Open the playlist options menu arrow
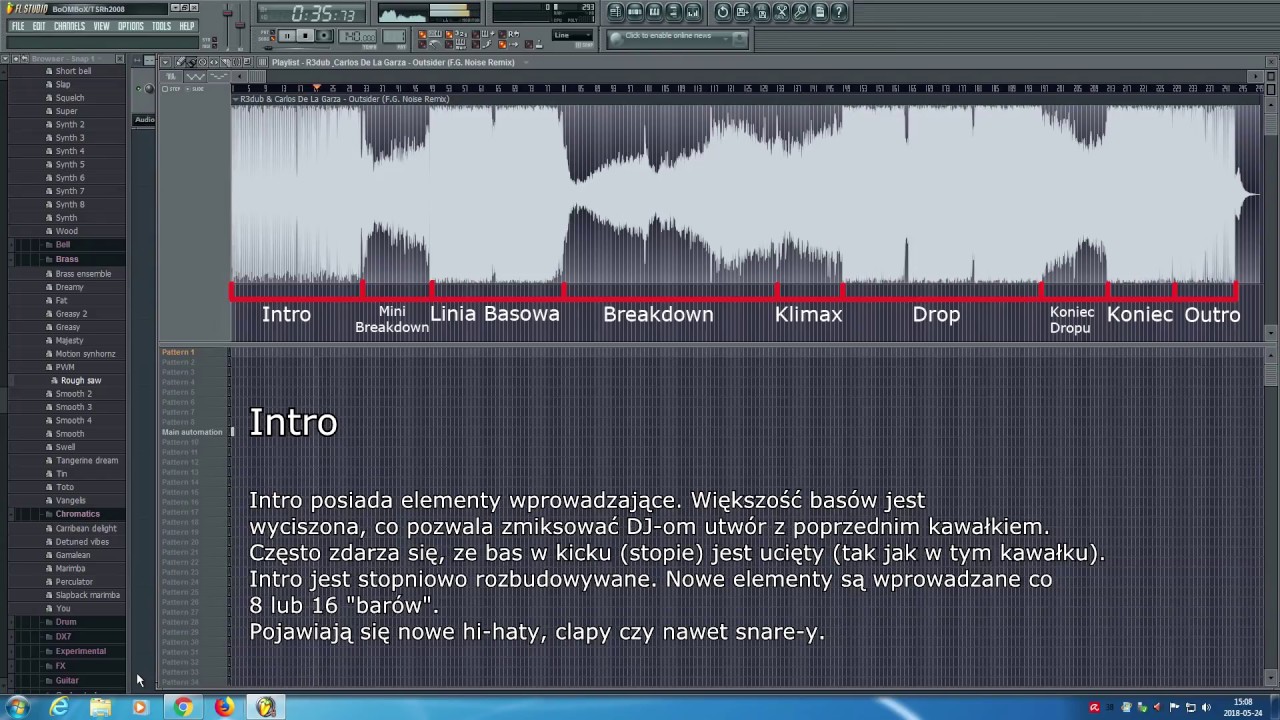 [x=165, y=62]
